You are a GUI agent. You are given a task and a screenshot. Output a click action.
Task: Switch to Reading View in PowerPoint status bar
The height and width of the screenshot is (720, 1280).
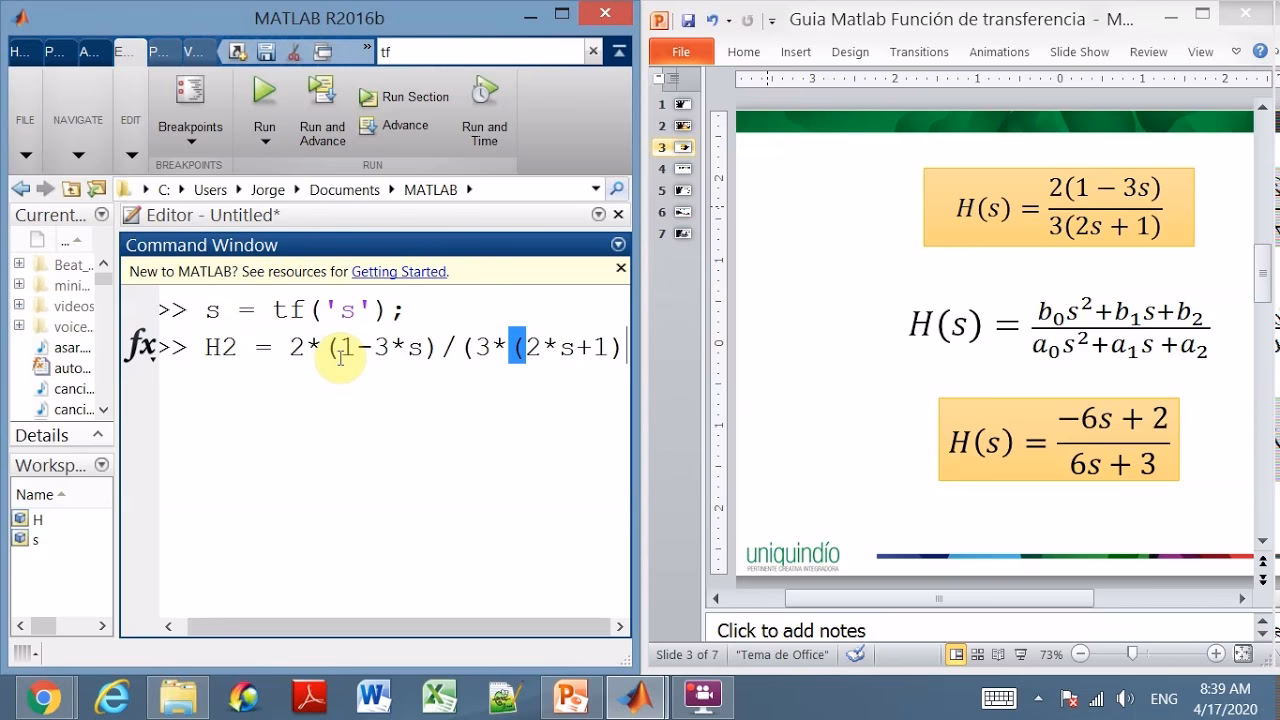click(x=999, y=655)
